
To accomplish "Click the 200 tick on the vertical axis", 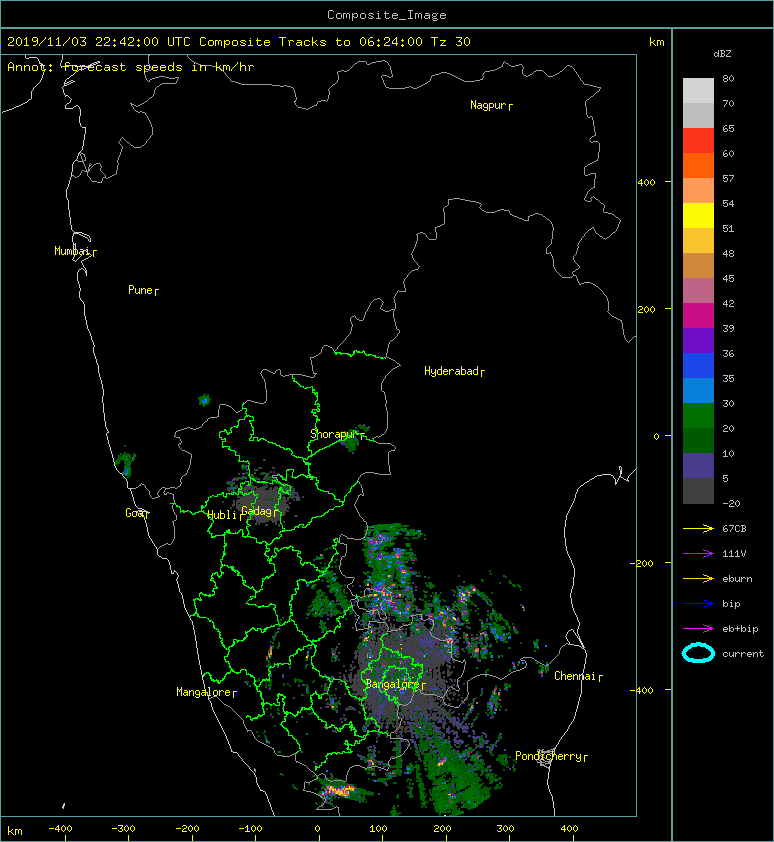I will (x=647, y=309).
